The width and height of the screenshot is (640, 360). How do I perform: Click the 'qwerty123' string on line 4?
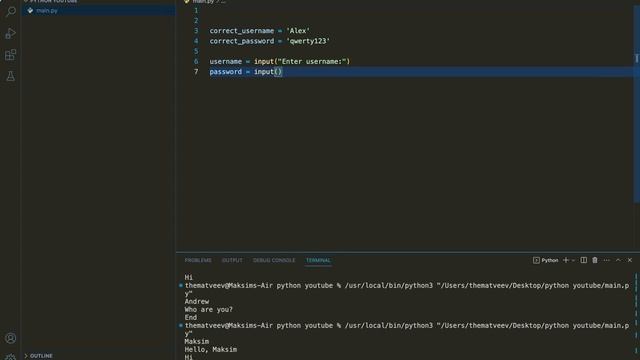tap(308, 41)
